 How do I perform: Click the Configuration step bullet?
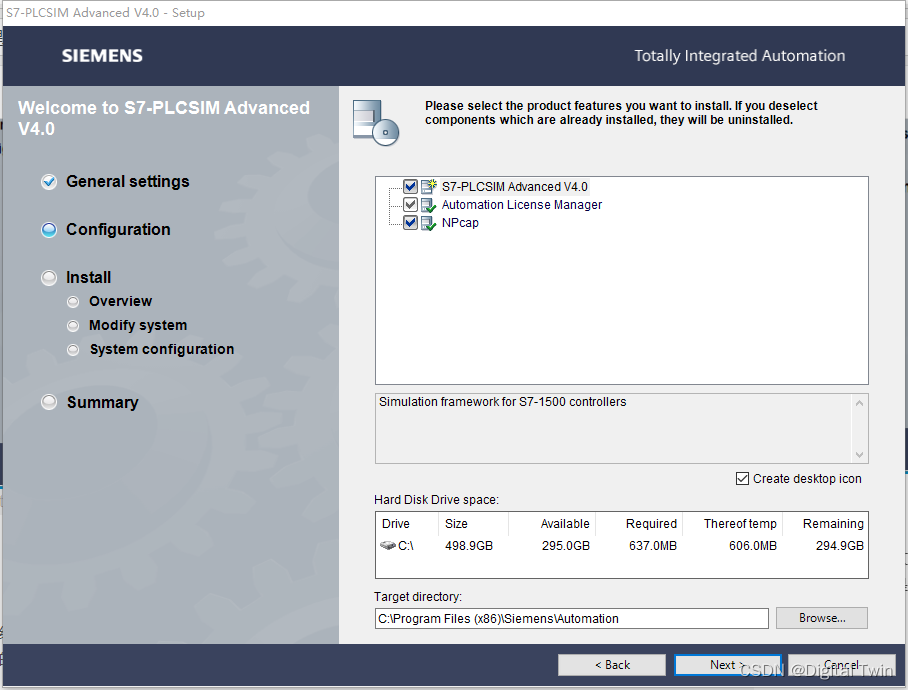coord(49,230)
